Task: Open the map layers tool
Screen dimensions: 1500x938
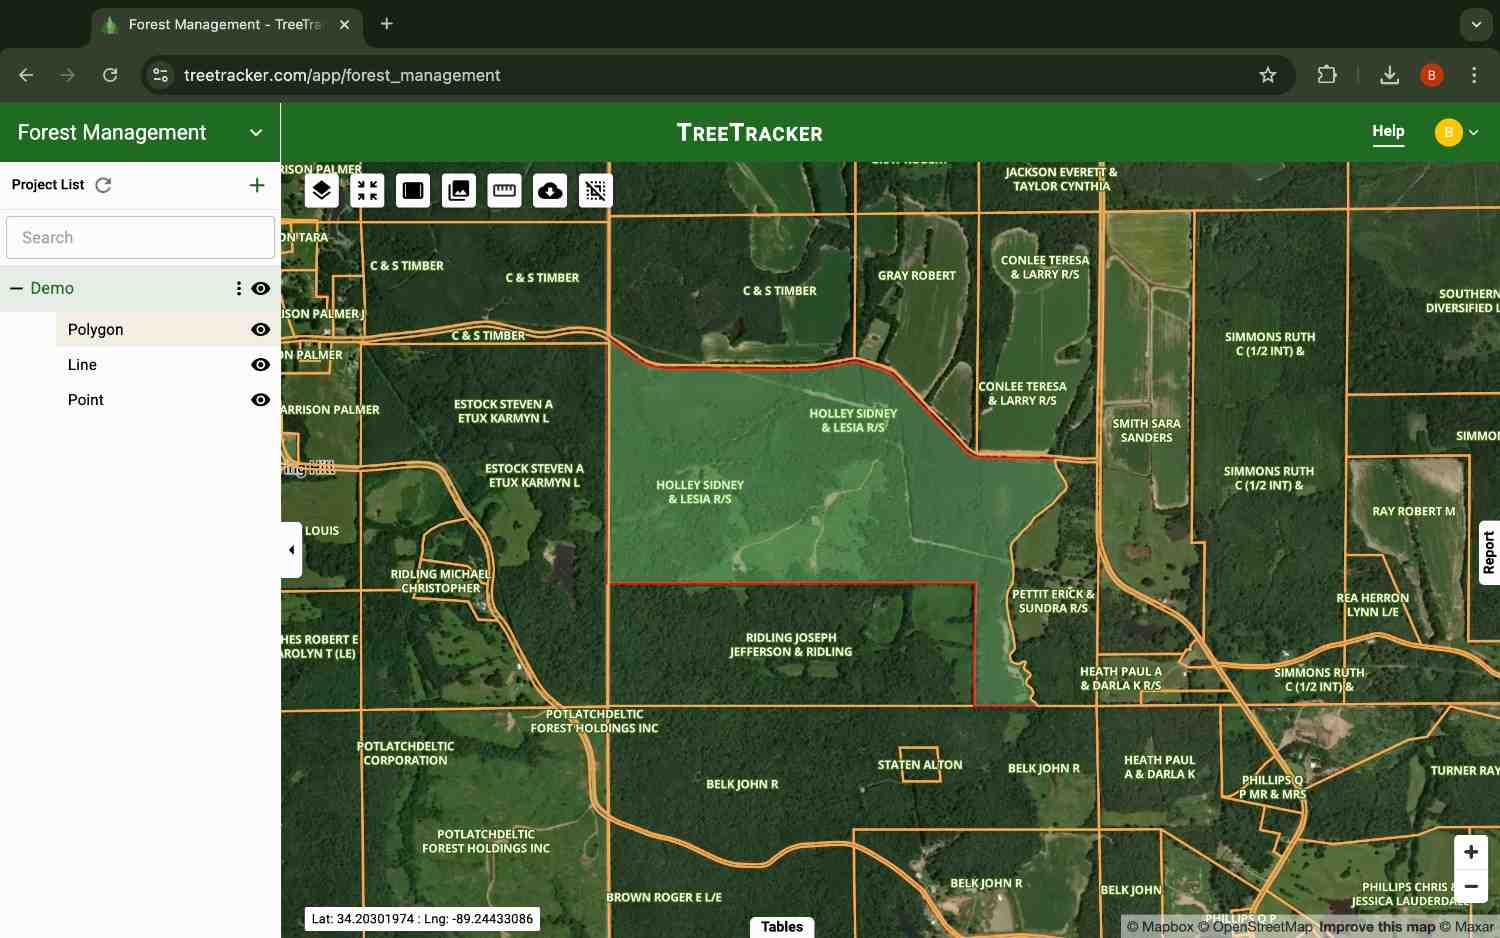Action: [x=321, y=190]
